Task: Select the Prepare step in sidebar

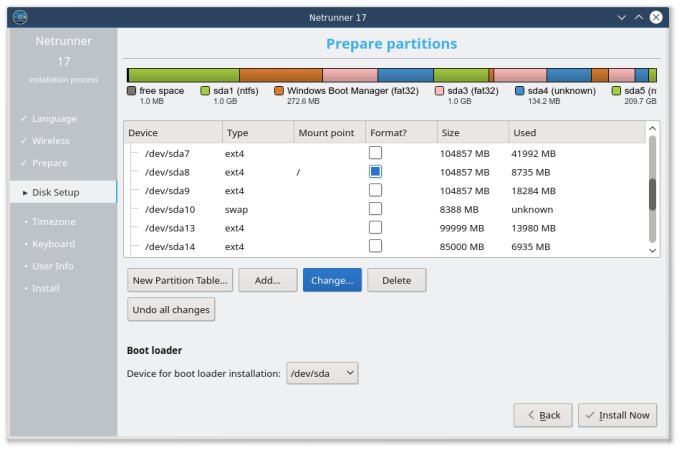Action: pyautogui.click(x=49, y=163)
